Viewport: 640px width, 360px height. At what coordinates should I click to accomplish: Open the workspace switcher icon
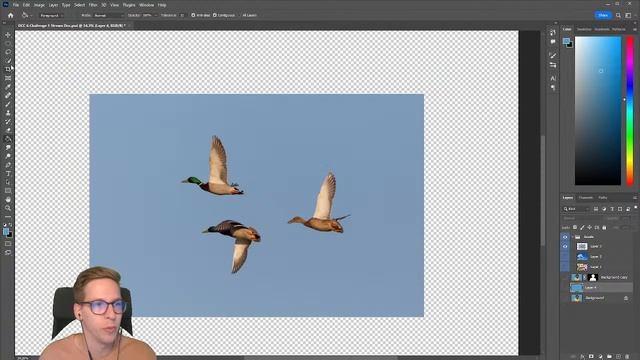click(x=628, y=16)
